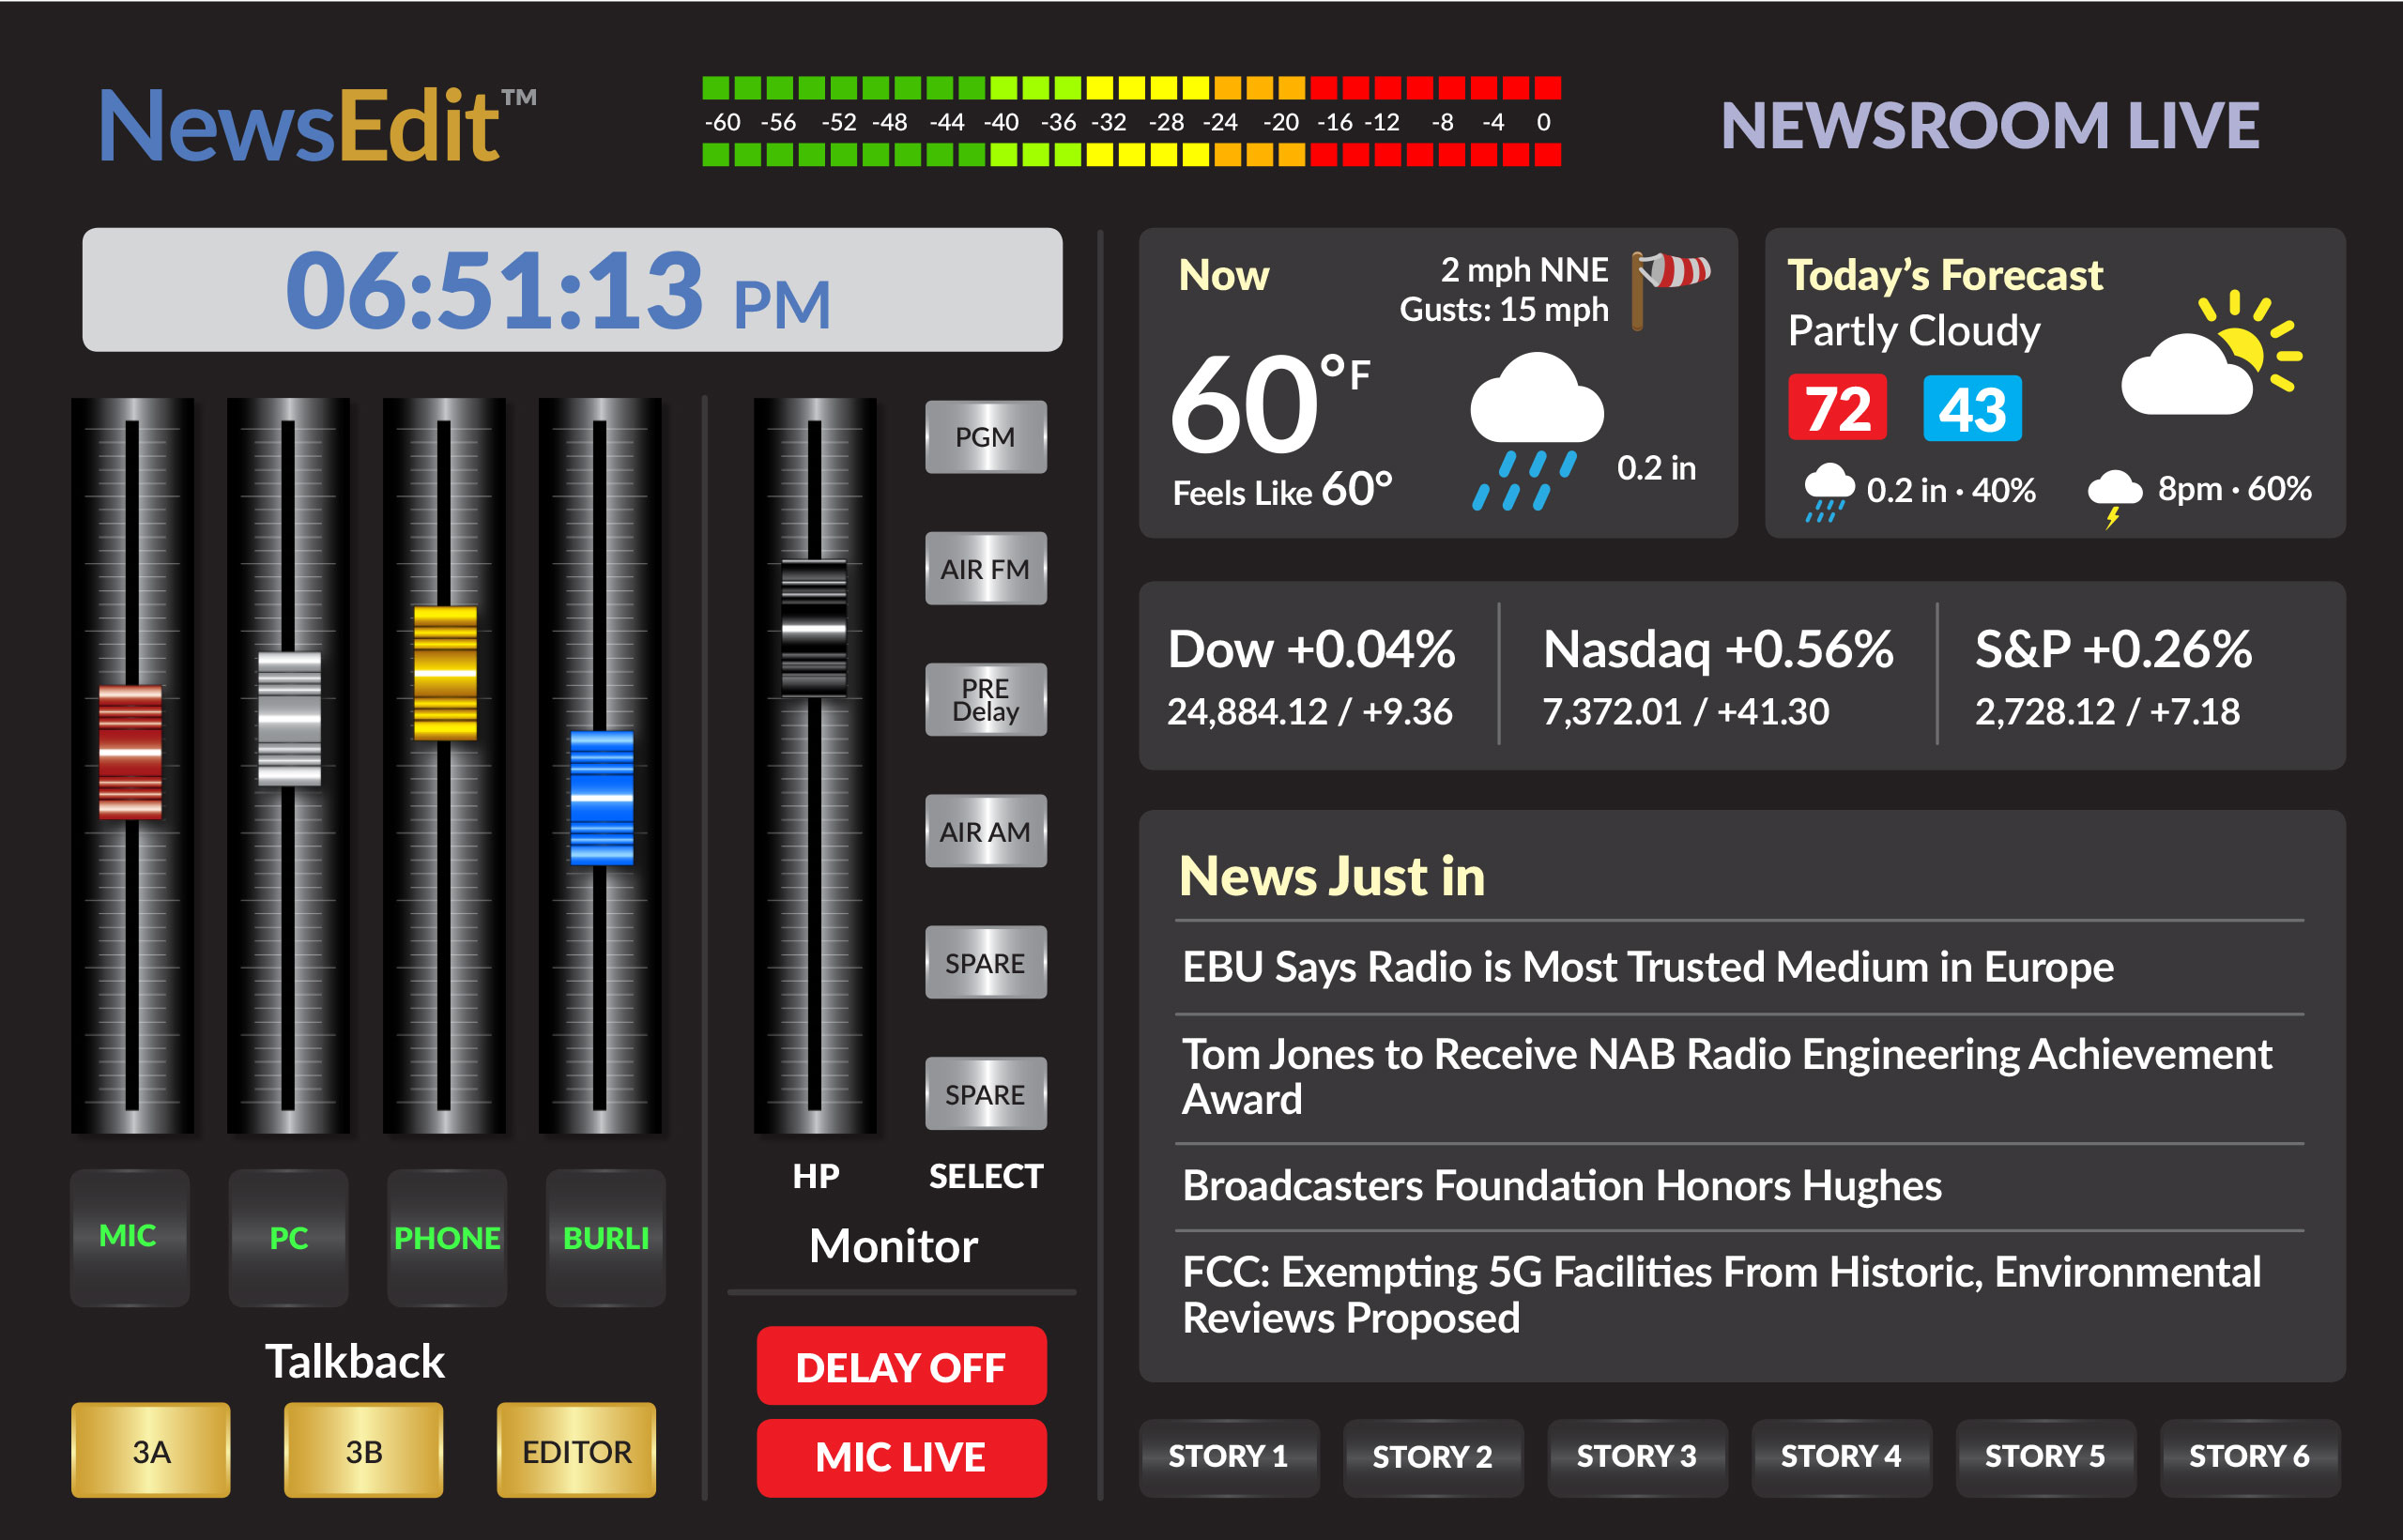This screenshot has height=1540, width=2403.
Task: Talk back to studio 3A
Action: pyautogui.click(x=151, y=1450)
